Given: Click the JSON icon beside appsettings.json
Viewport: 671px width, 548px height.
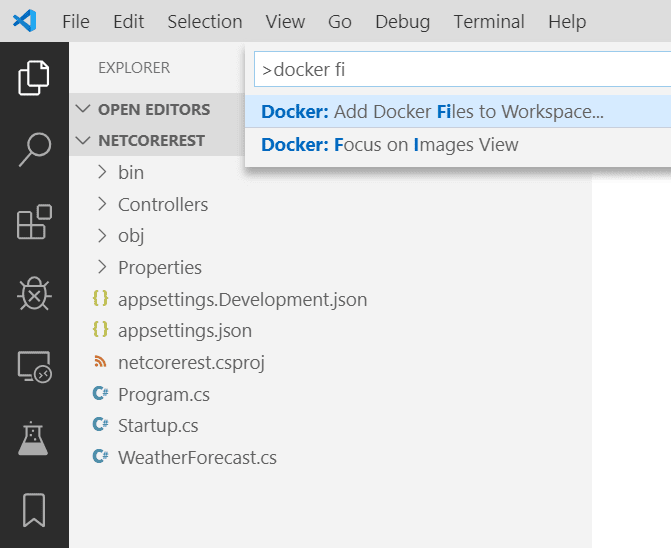Looking at the screenshot, I should coord(101,330).
